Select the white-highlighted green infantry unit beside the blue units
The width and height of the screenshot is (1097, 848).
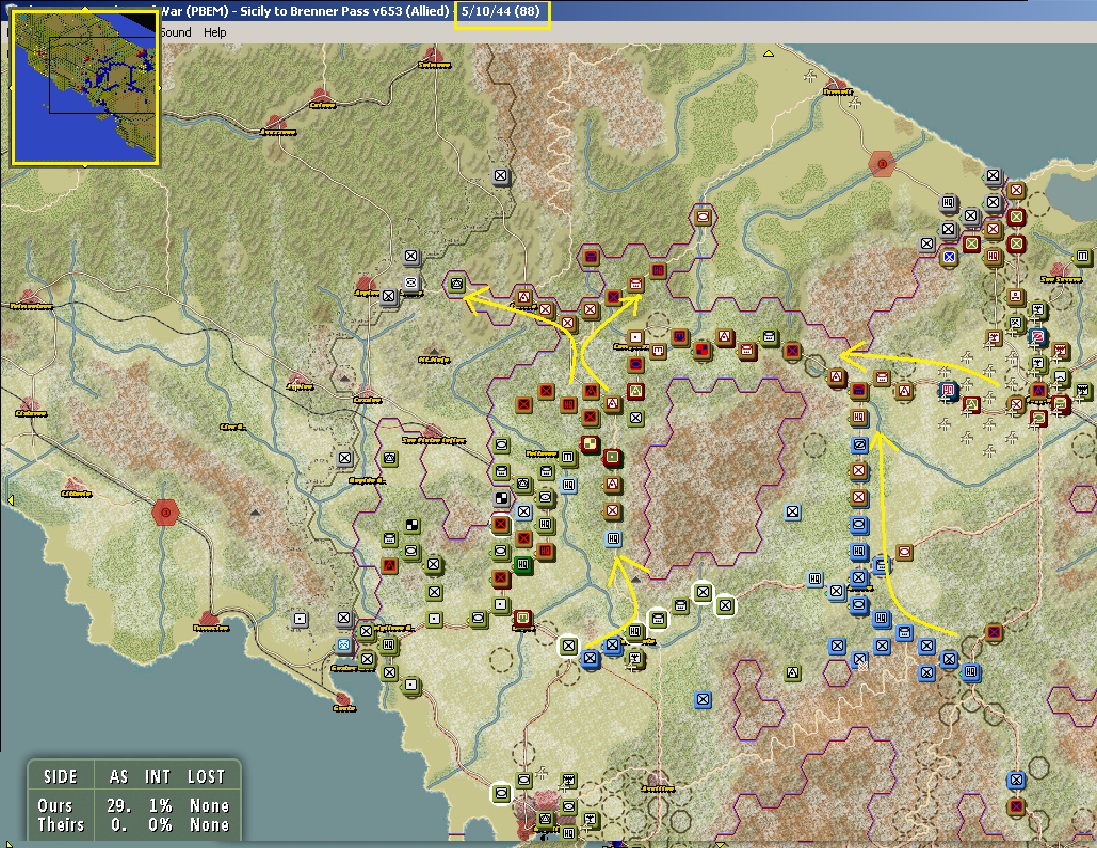[568, 645]
